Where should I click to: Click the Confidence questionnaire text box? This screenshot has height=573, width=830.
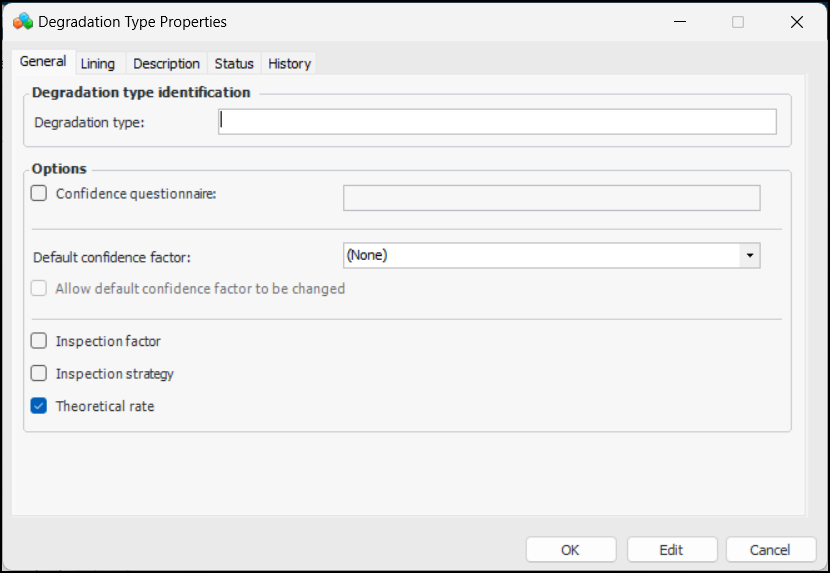point(551,198)
